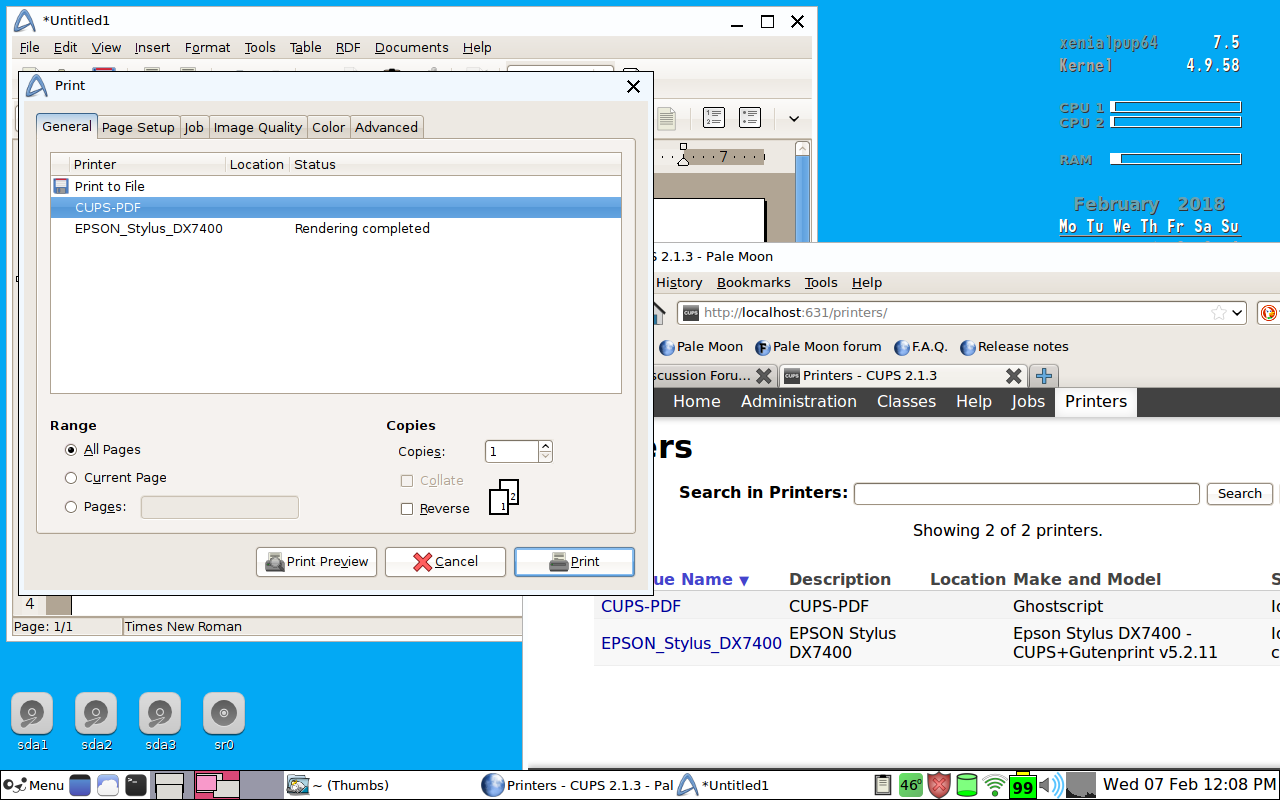Screen dimensions: 1280x800
Task: Select the Current Page radio button
Action: [x=71, y=478]
